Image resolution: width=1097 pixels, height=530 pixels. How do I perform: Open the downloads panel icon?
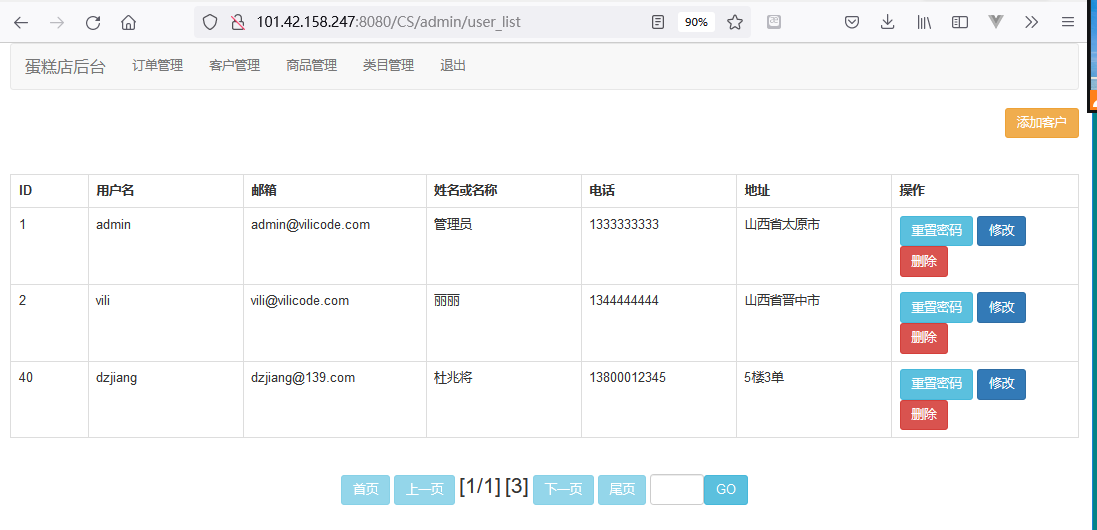(x=887, y=22)
